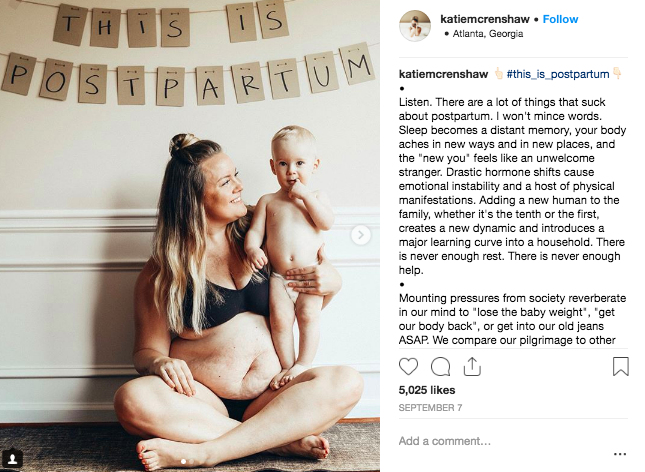The width and height of the screenshot is (645, 472).
Task: Open the Atlanta, Georgia location link
Action: 487,34
